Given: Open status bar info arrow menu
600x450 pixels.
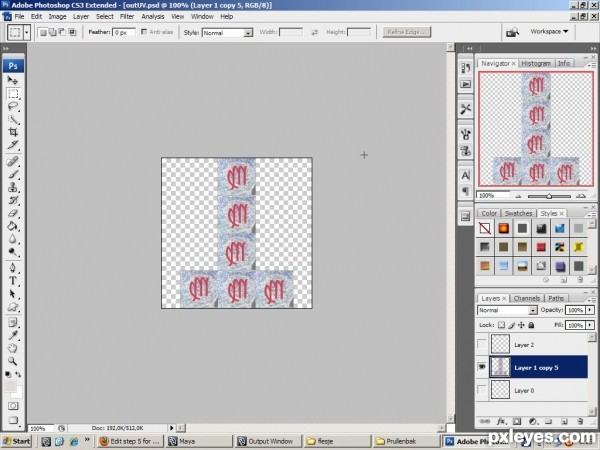Looking at the screenshot, I should click(x=171, y=428).
